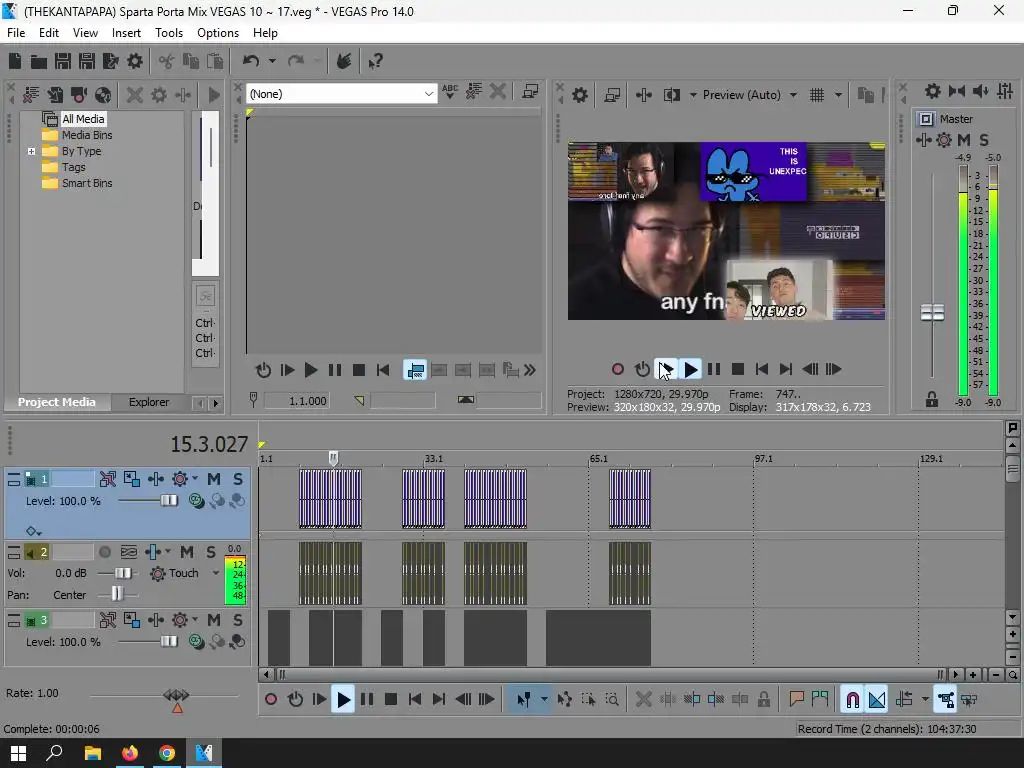Open track 3 track motion icon

131,620
